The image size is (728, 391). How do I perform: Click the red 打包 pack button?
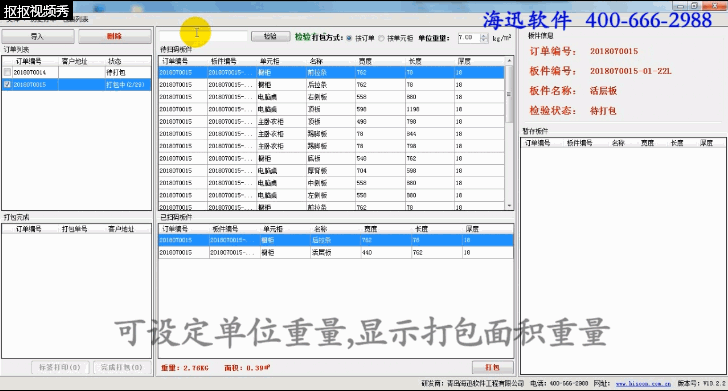click(x=493, y=367)
